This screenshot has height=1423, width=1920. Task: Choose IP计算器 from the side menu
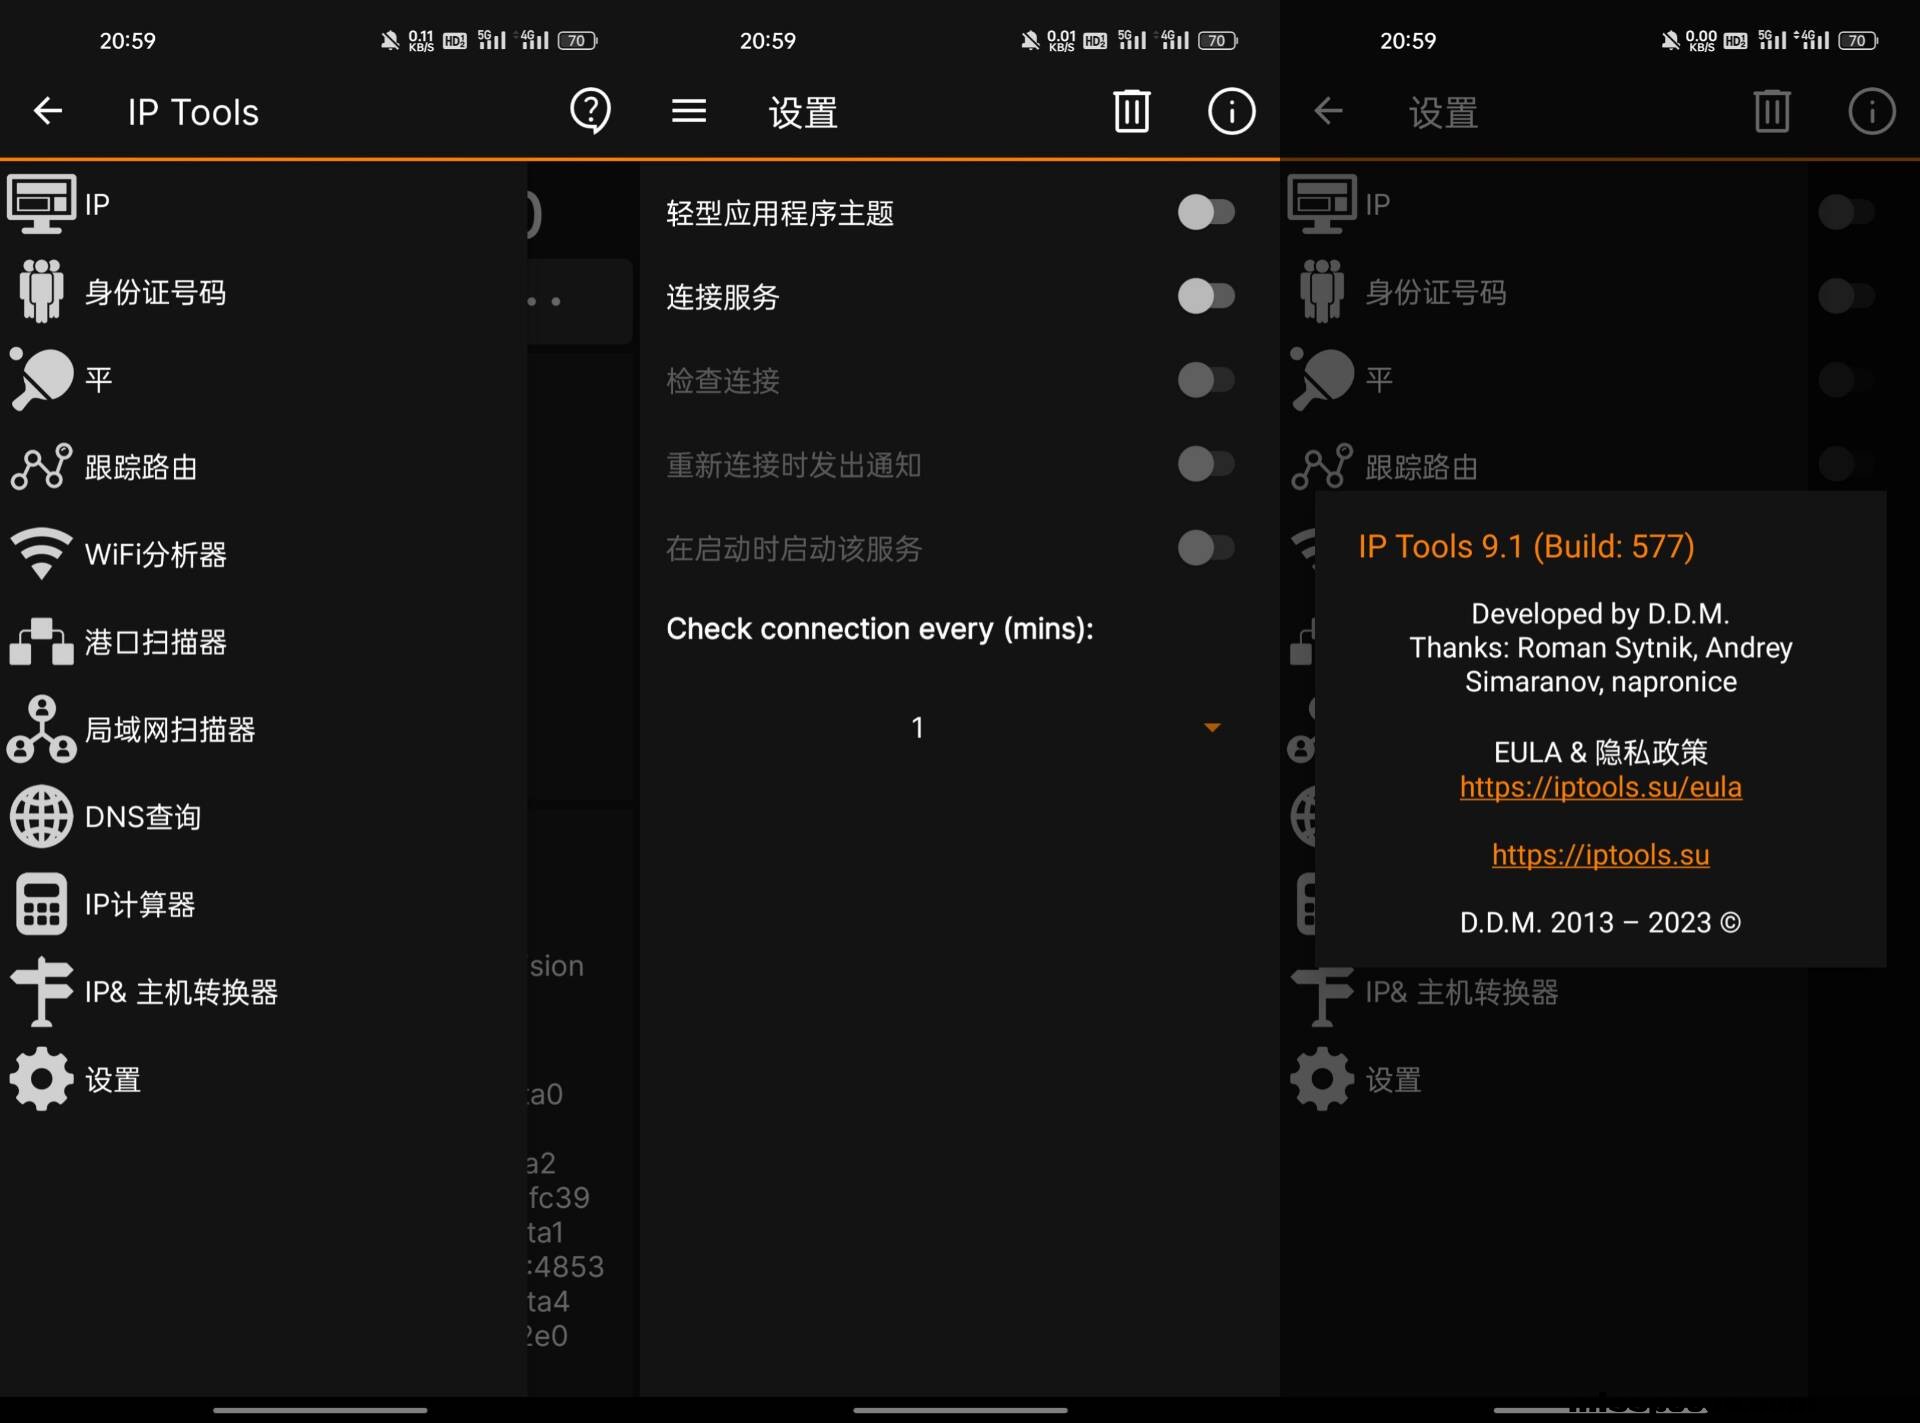point(139,904)
